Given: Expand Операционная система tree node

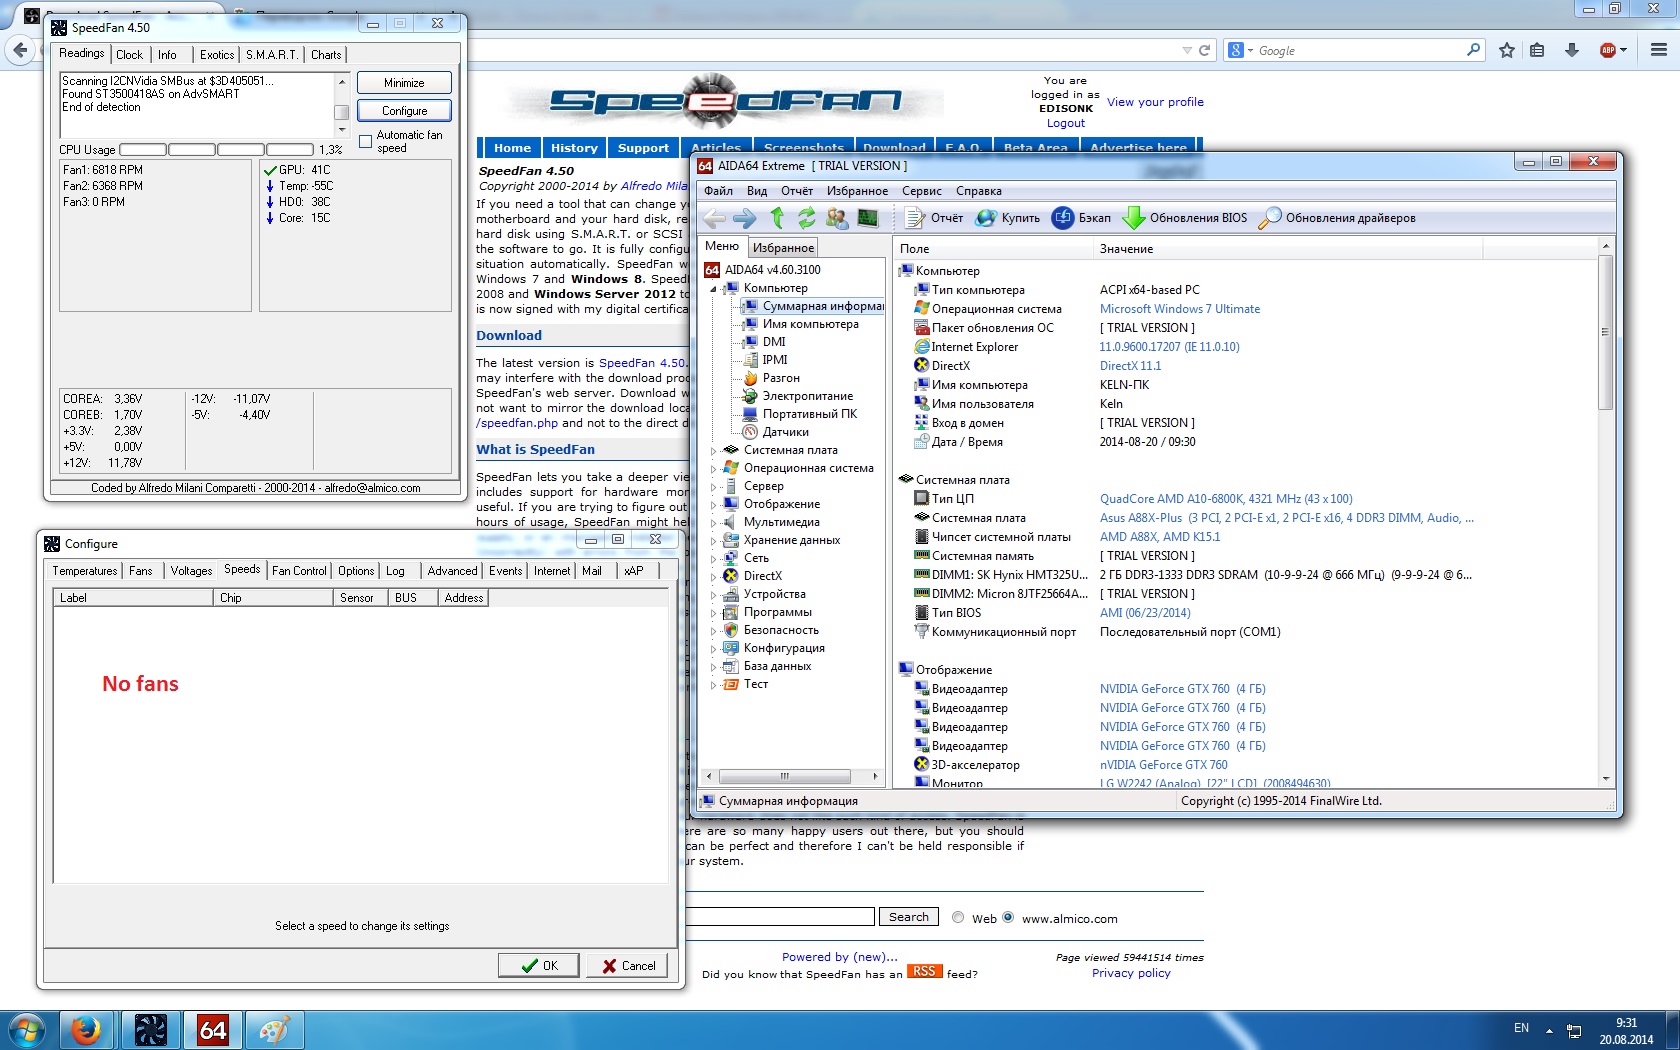Looking at the screenshot, I should click(x=714, y=468).
